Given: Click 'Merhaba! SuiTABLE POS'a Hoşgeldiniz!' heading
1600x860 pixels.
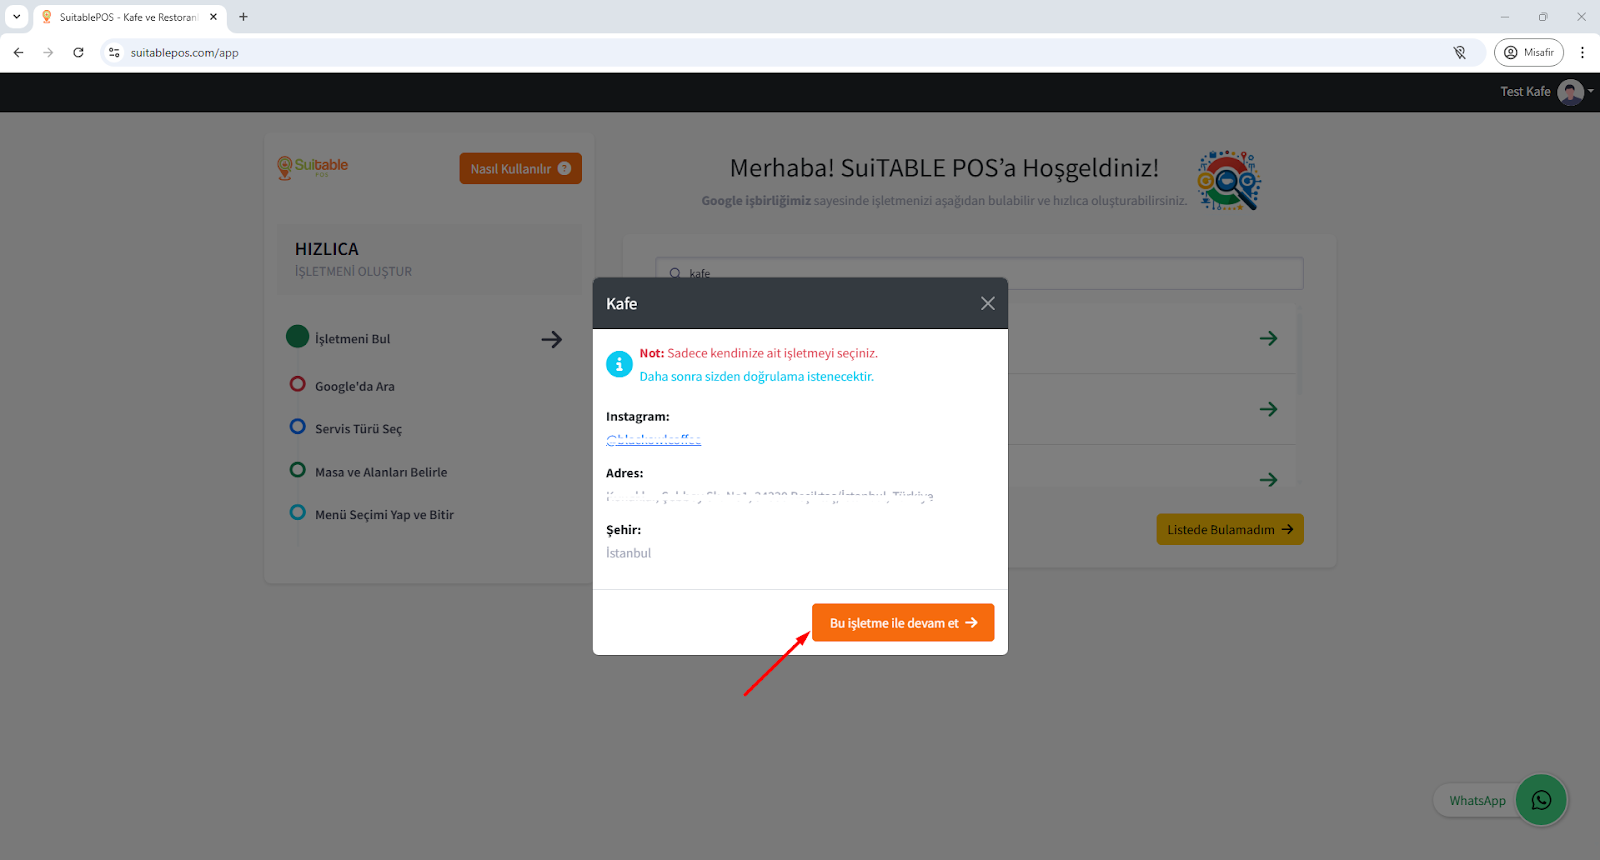Looking at the screenshot, I should coord(944,168).
